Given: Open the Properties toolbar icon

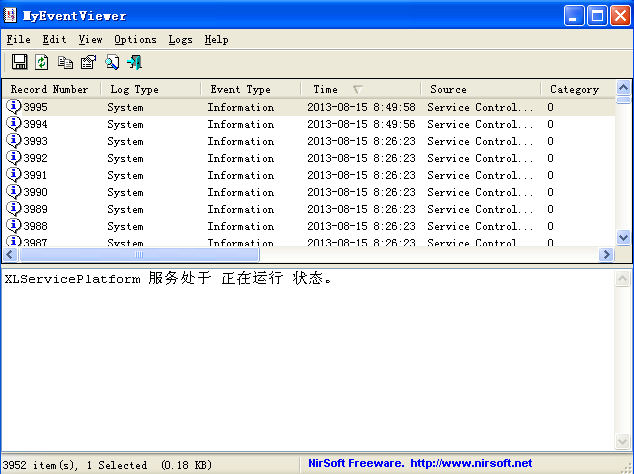Looking at the screenshot, I should 89,63.
